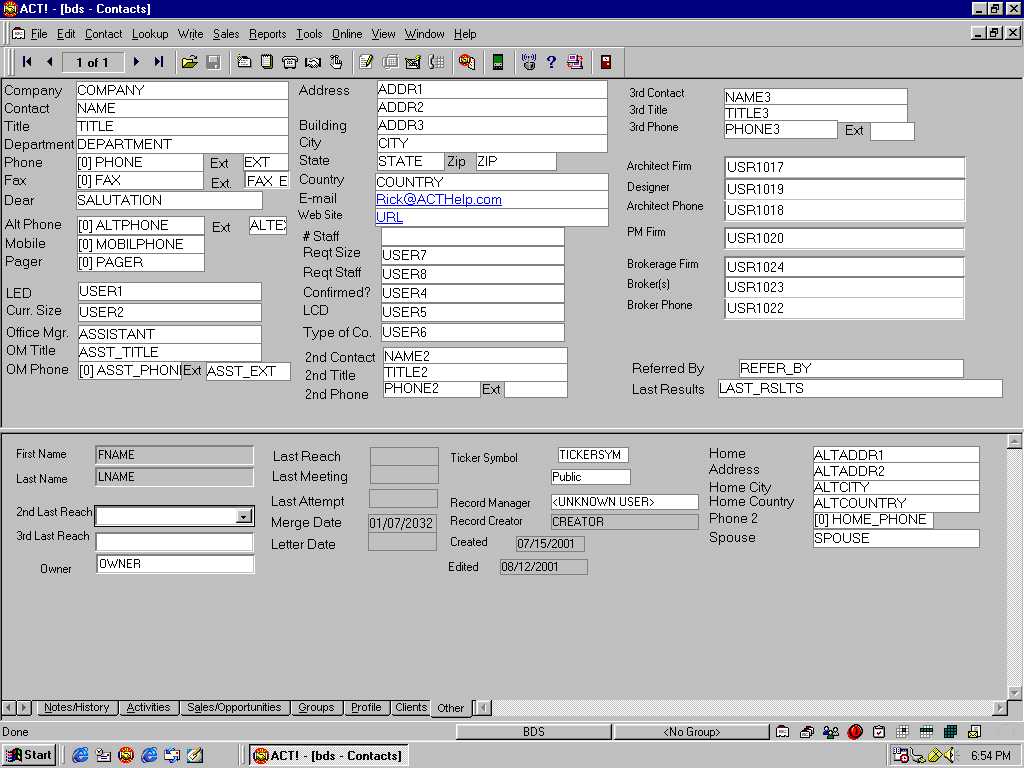
Task: Click the red Task List status icon
Action: coord(855,732)
